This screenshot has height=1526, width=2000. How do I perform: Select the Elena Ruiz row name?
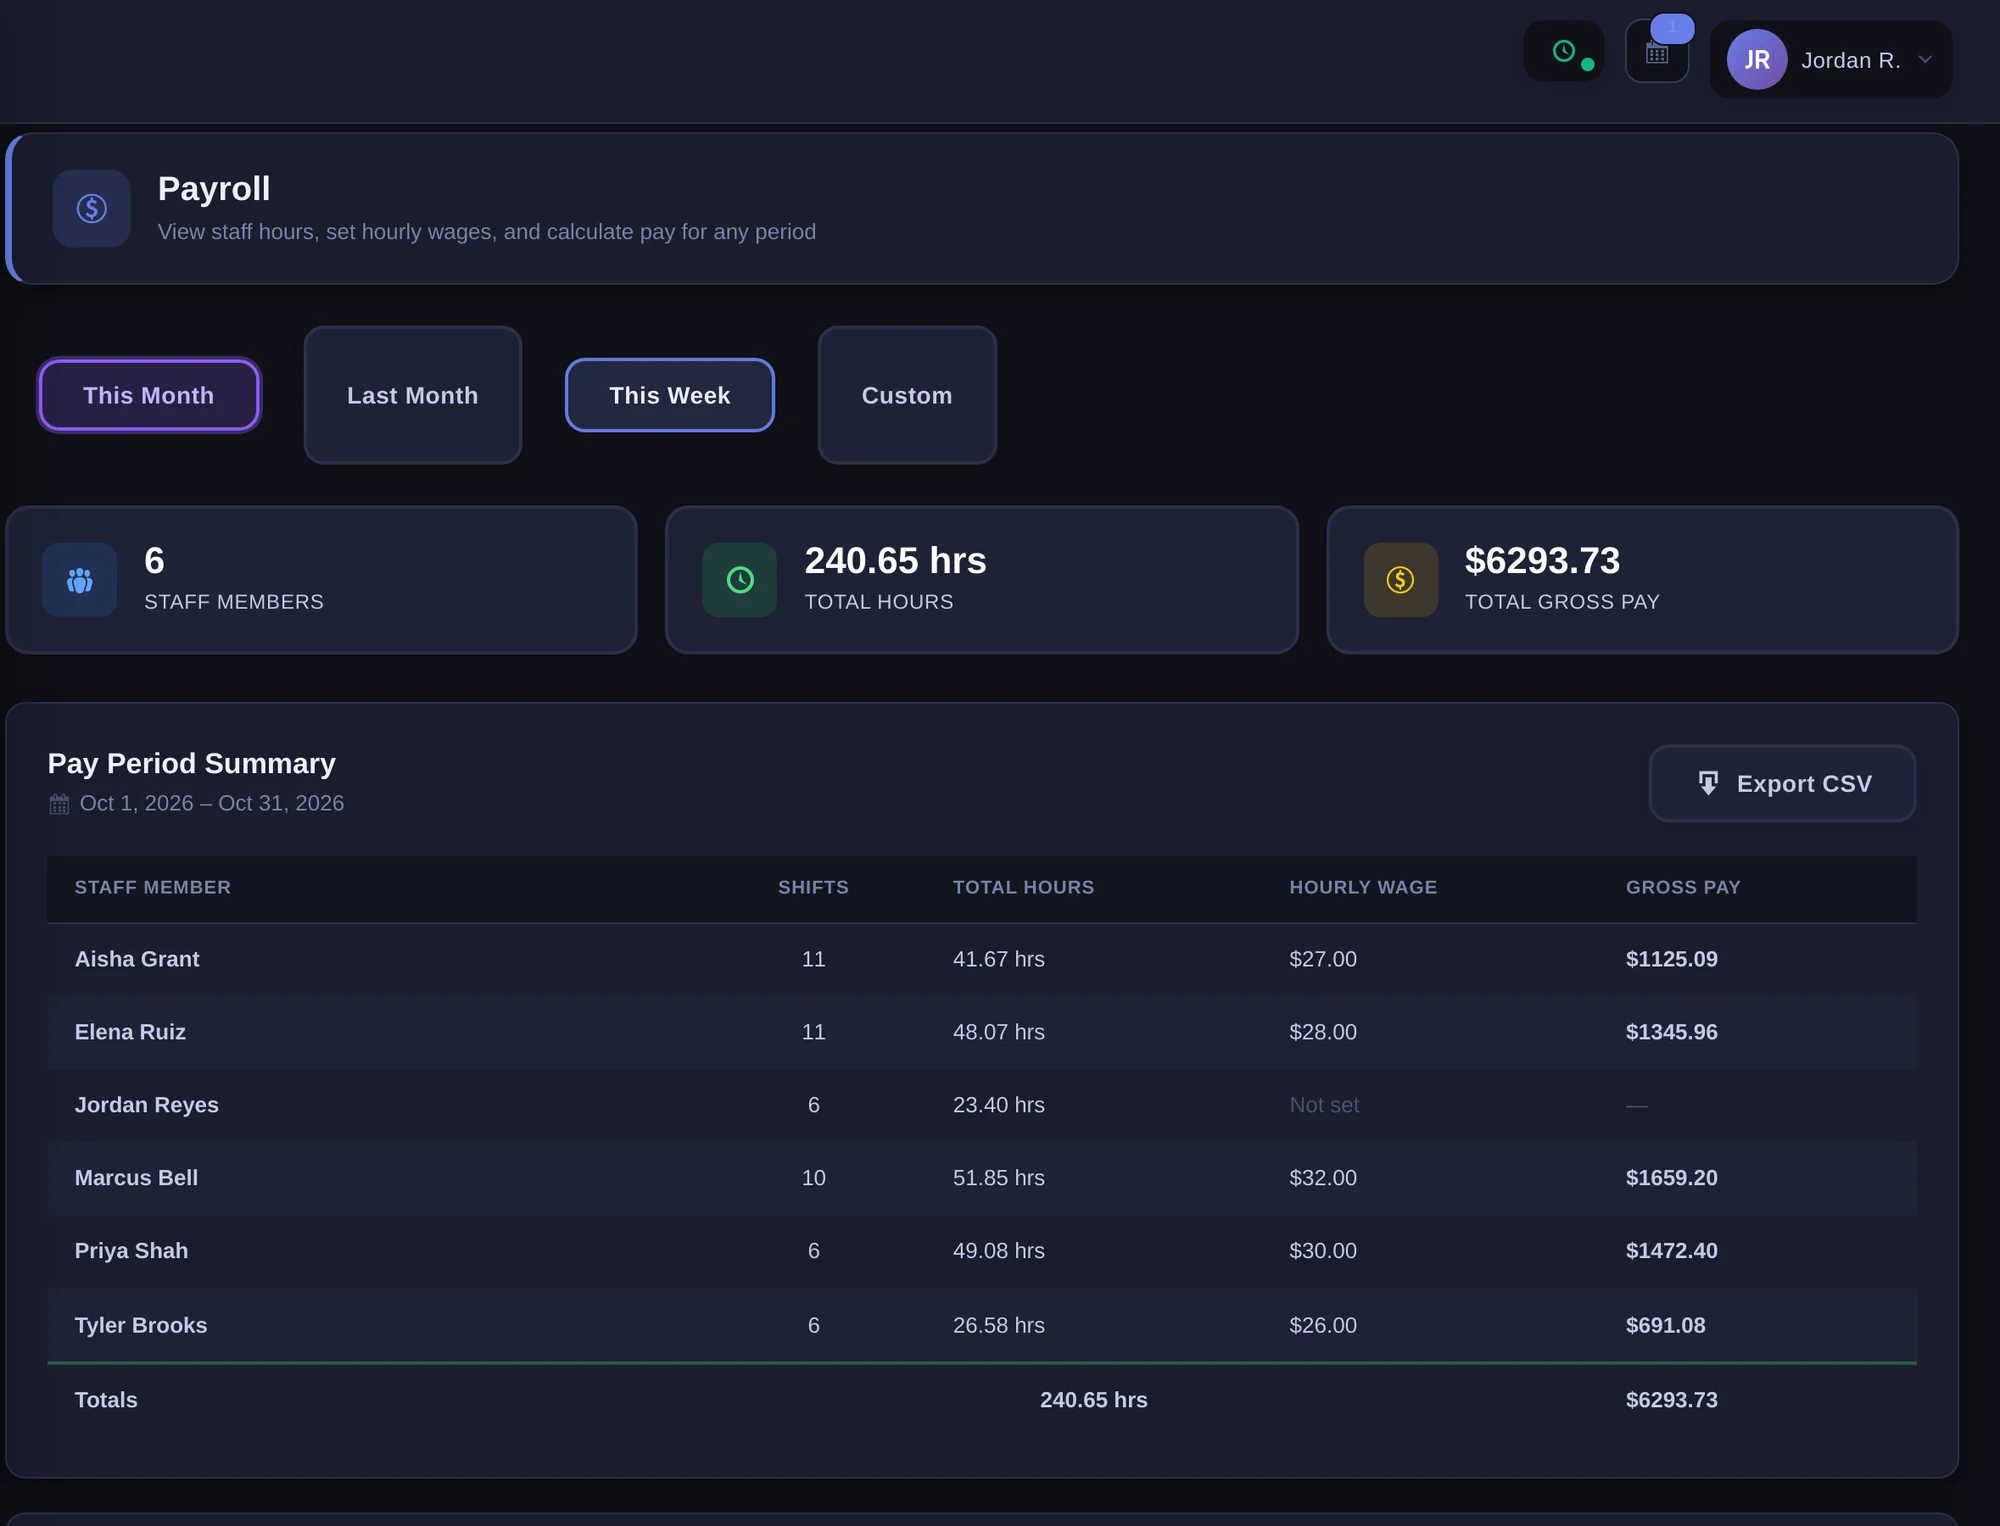click(x=131, y=1032)
